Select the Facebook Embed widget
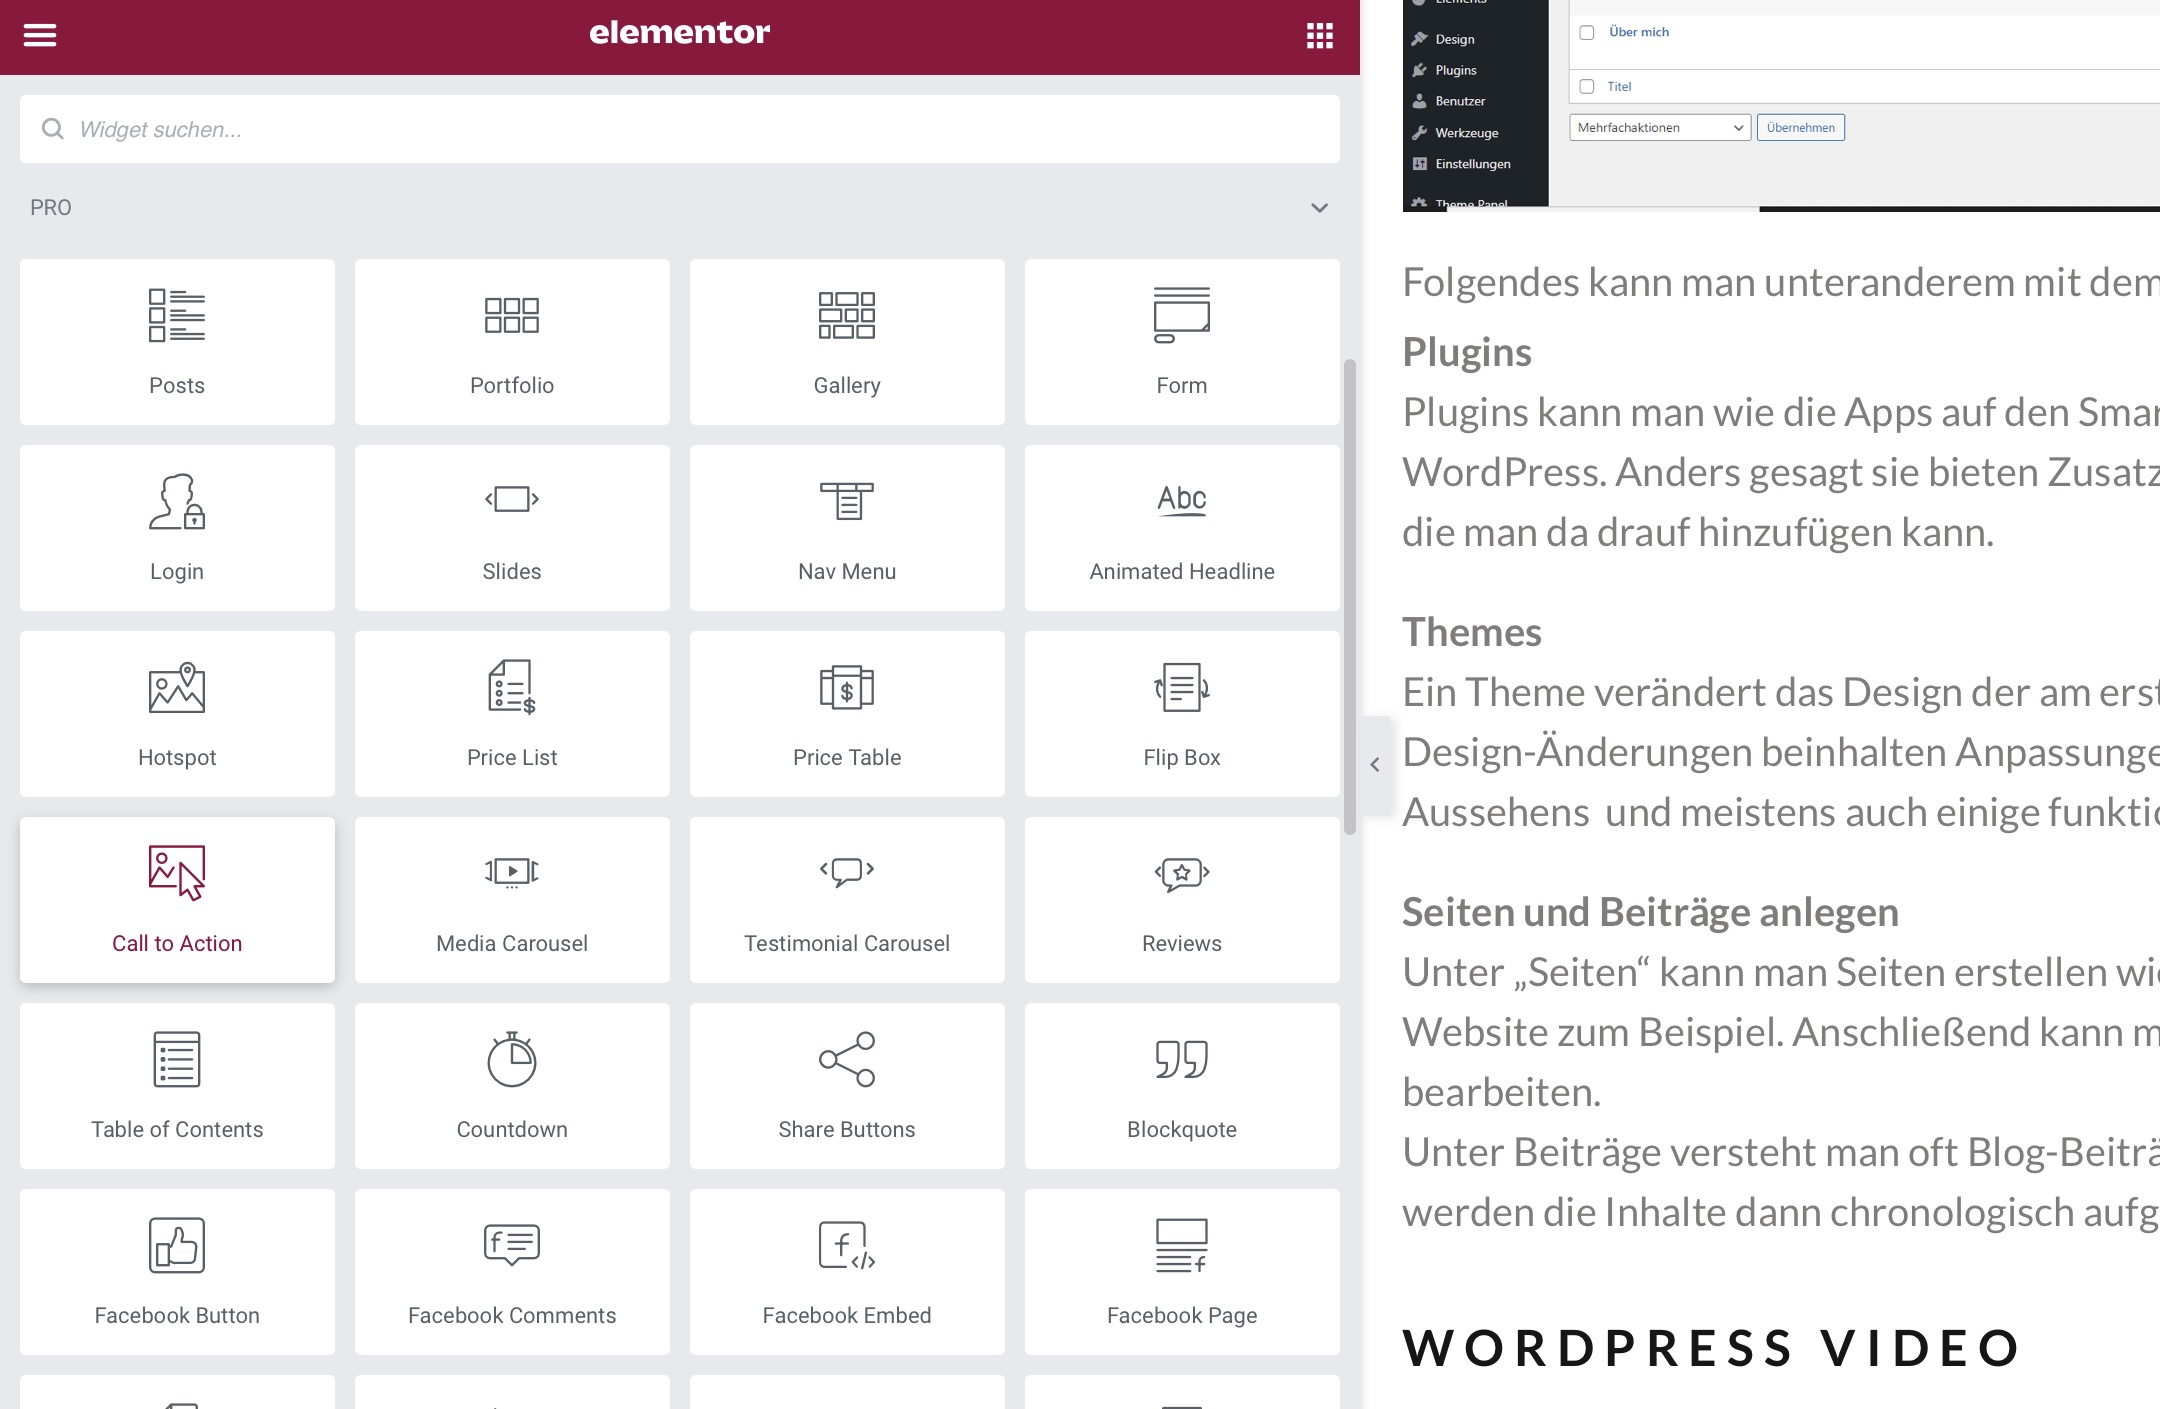 click(847, 1272)
